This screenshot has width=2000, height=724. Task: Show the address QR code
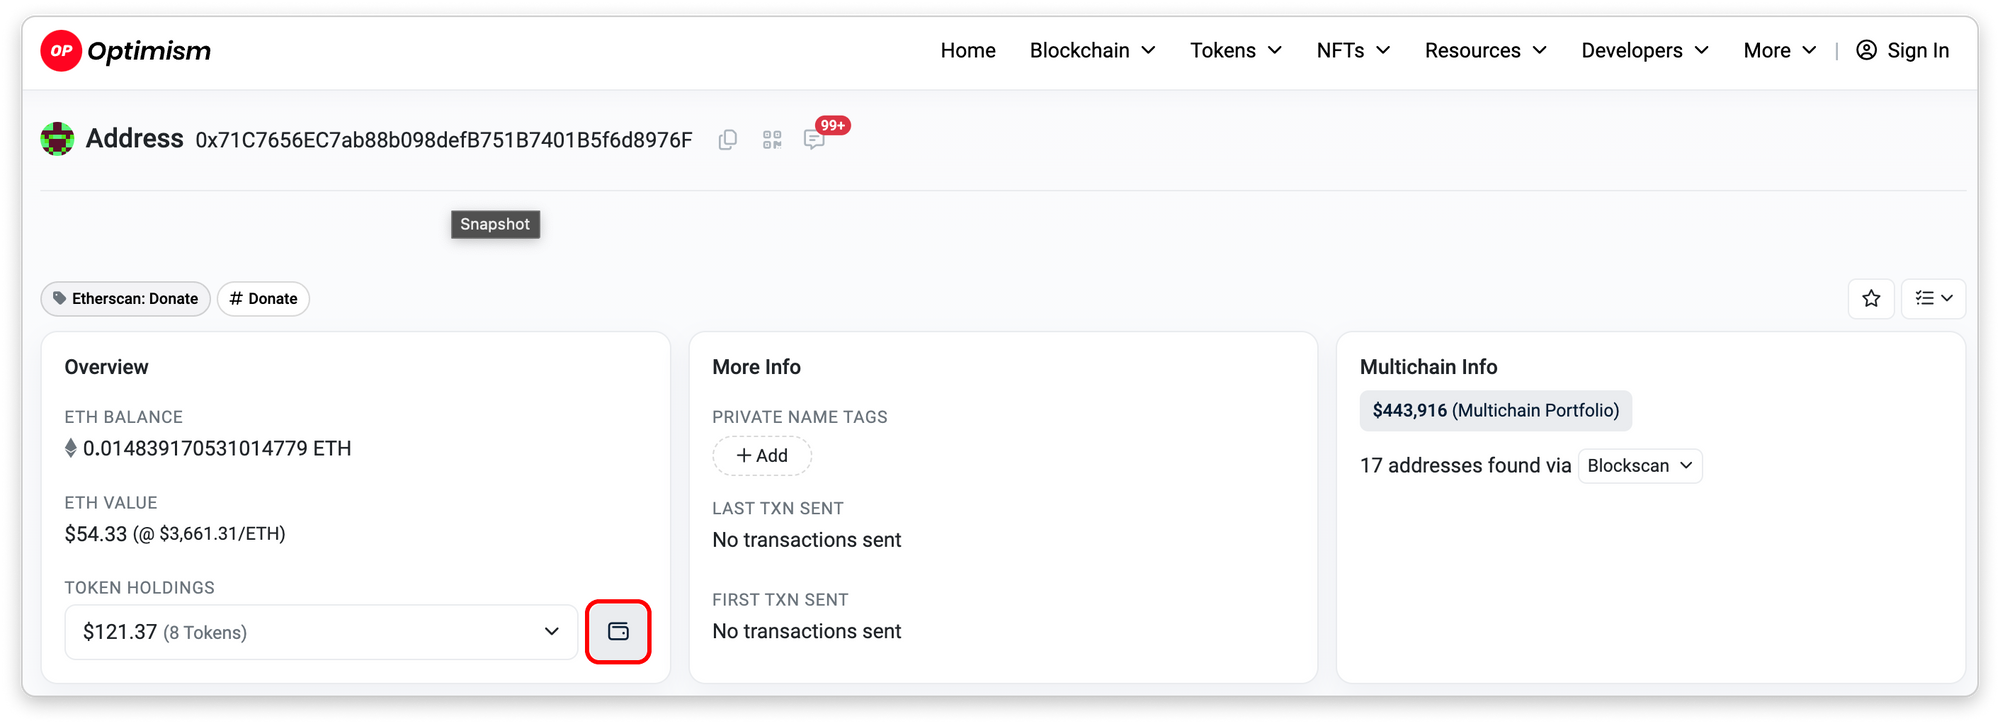(x=772, y=140)
